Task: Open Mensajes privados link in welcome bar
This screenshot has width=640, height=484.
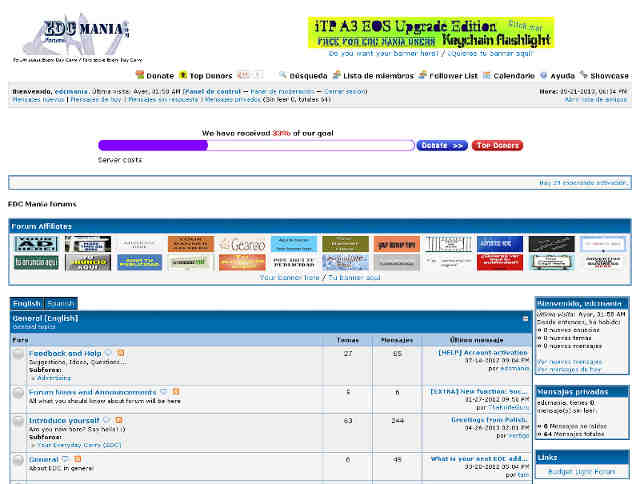Action: (233, 99)
